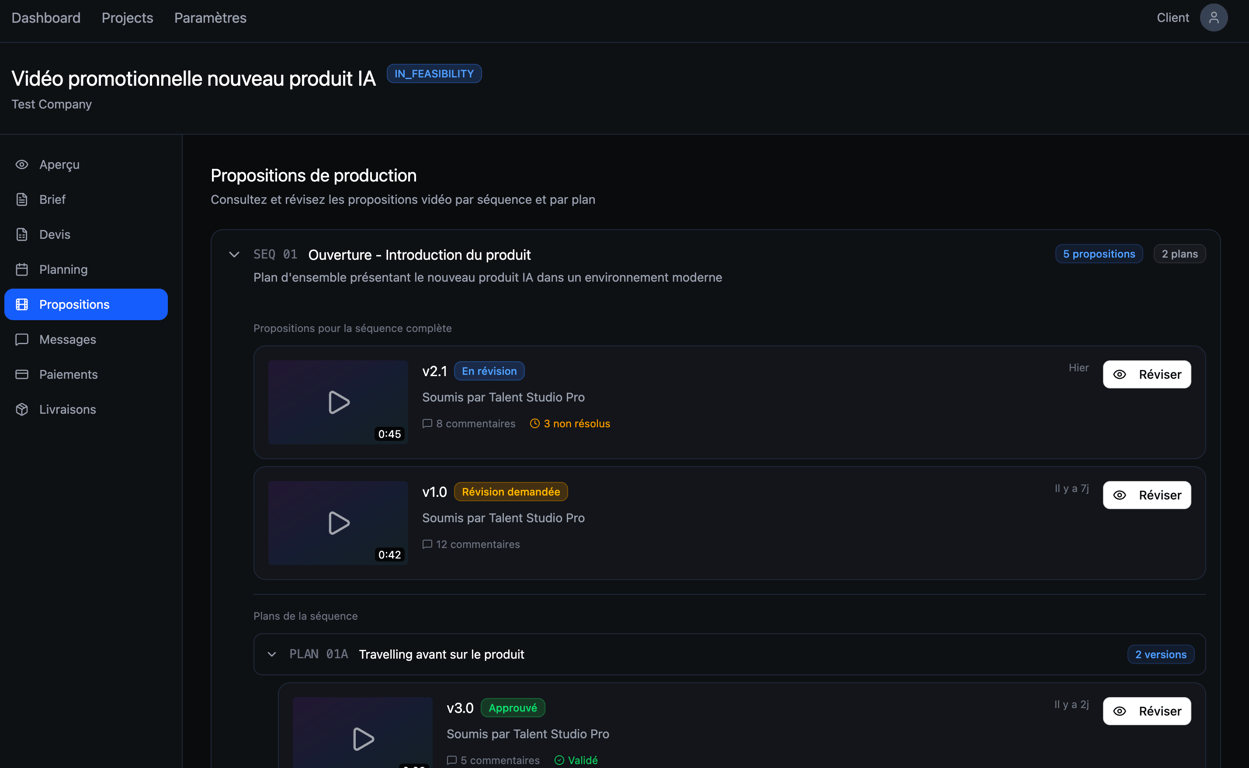Click the IN_FEASIBILITY status badge

[x=434, y=74]
